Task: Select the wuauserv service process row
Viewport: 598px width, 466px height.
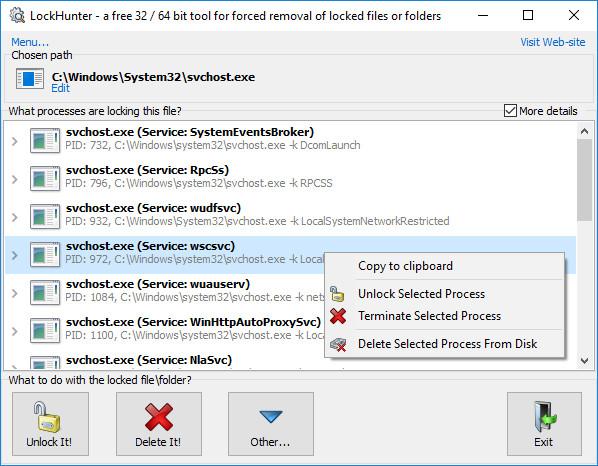Action: [164, 293]
